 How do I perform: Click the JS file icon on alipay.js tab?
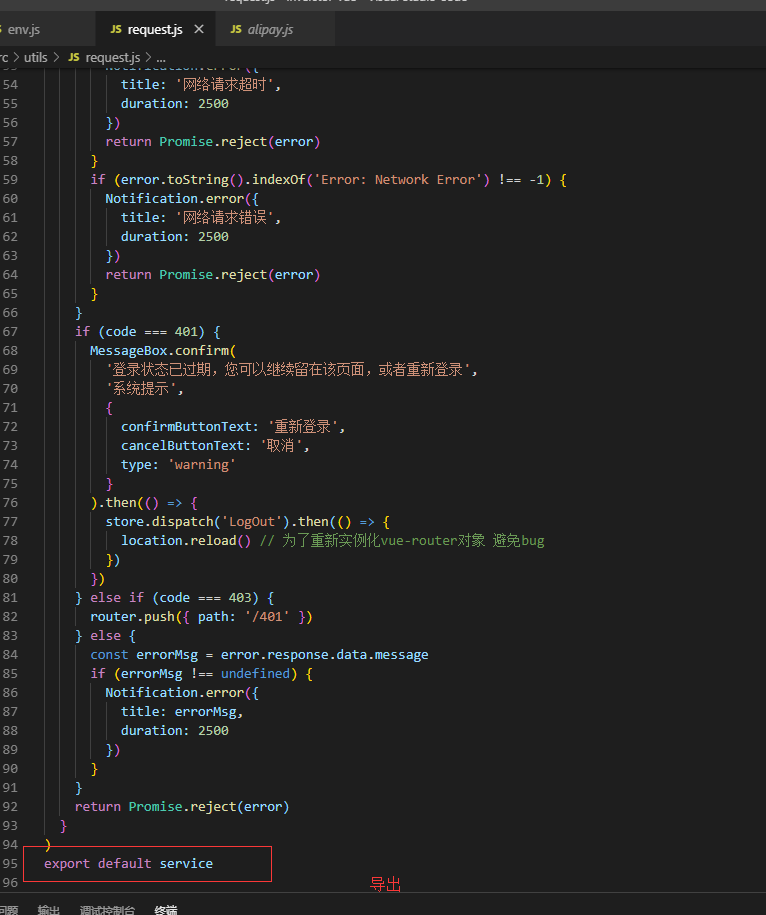click(236, 30)
